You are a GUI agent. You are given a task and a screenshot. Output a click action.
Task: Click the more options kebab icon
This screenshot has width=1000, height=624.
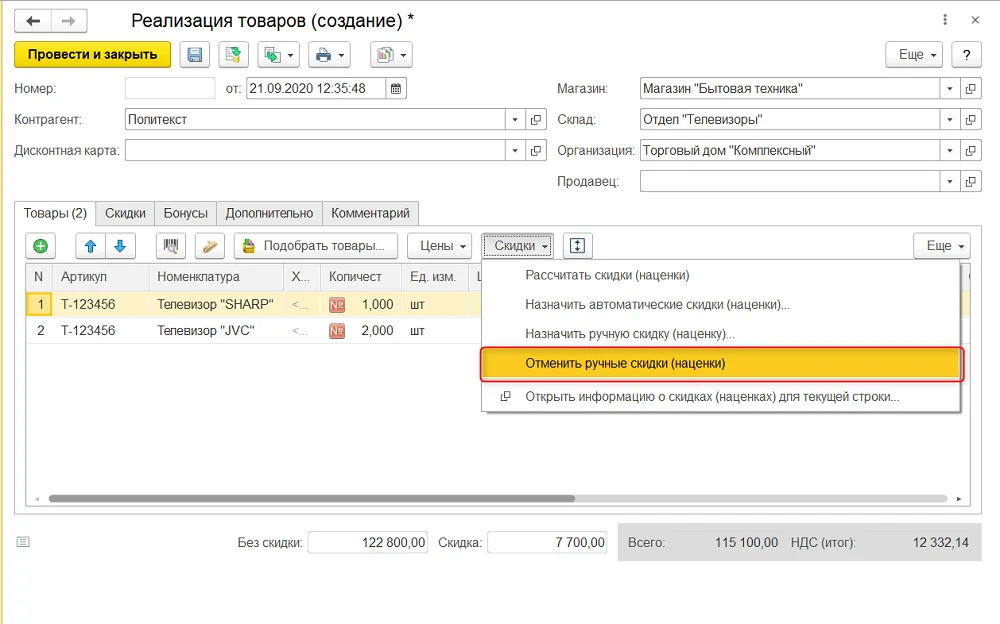click(x=945, y=20)
